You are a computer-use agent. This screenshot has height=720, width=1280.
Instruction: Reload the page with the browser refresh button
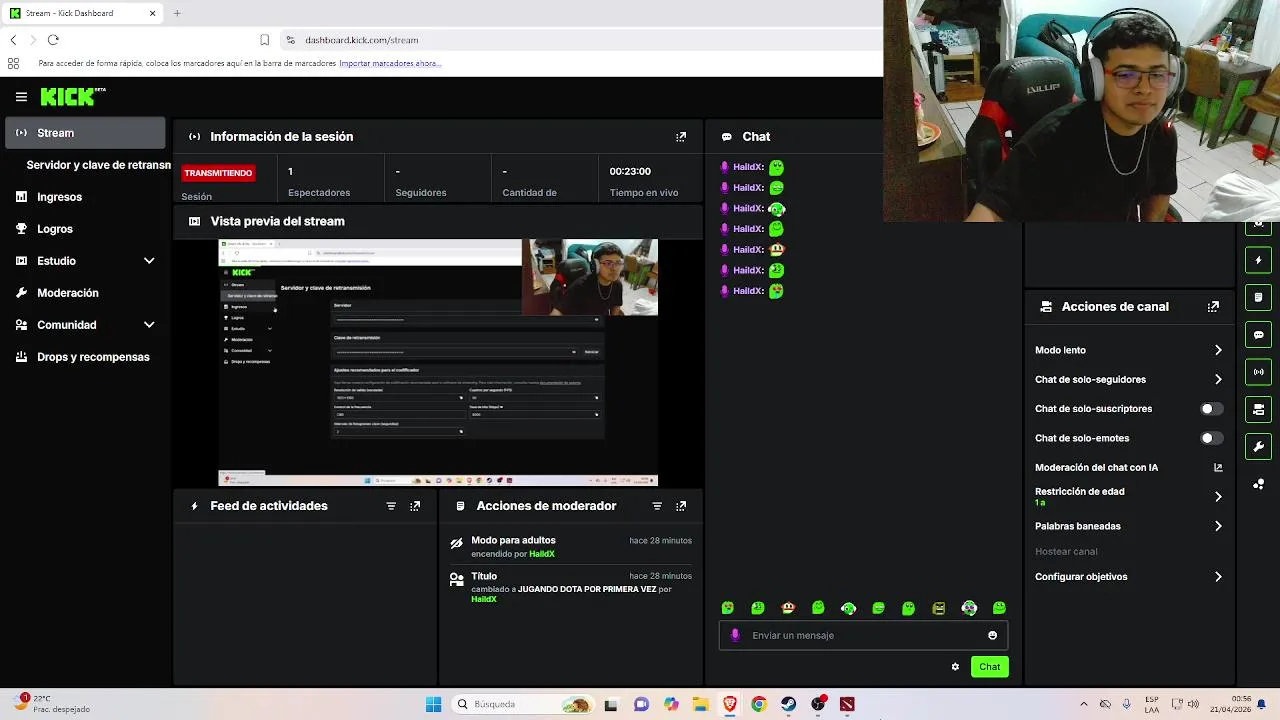53,40
